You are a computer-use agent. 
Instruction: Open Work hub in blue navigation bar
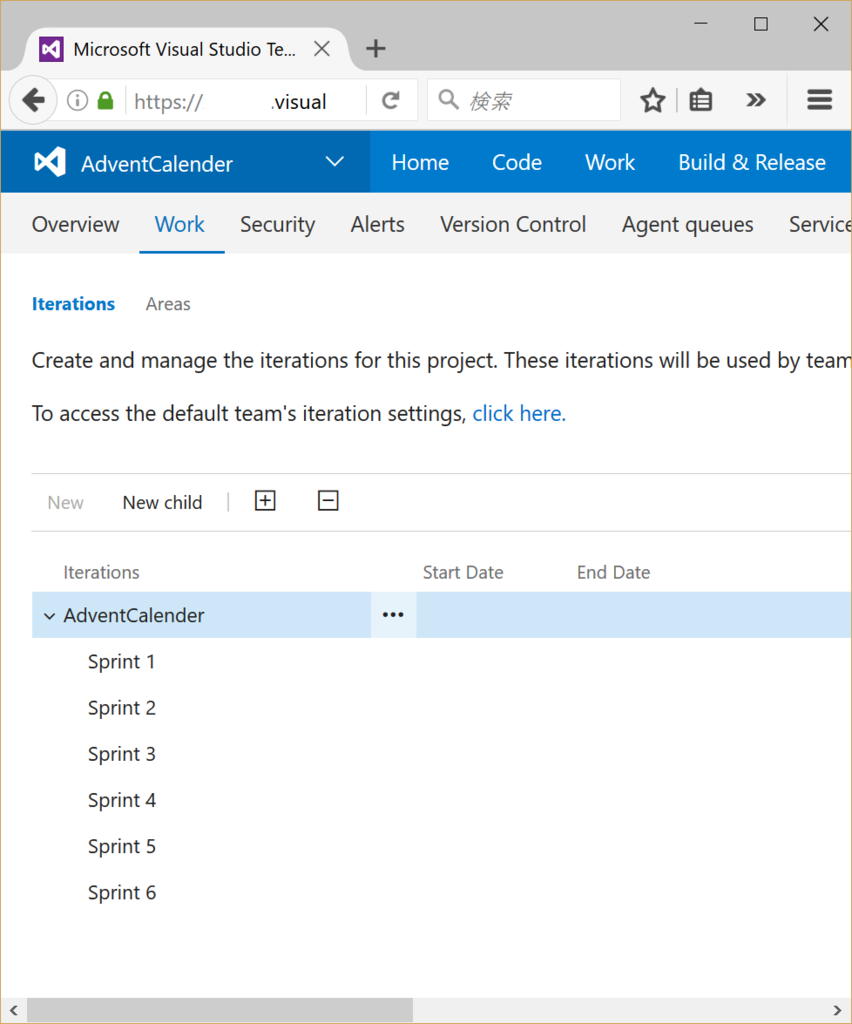pos(609,162)
